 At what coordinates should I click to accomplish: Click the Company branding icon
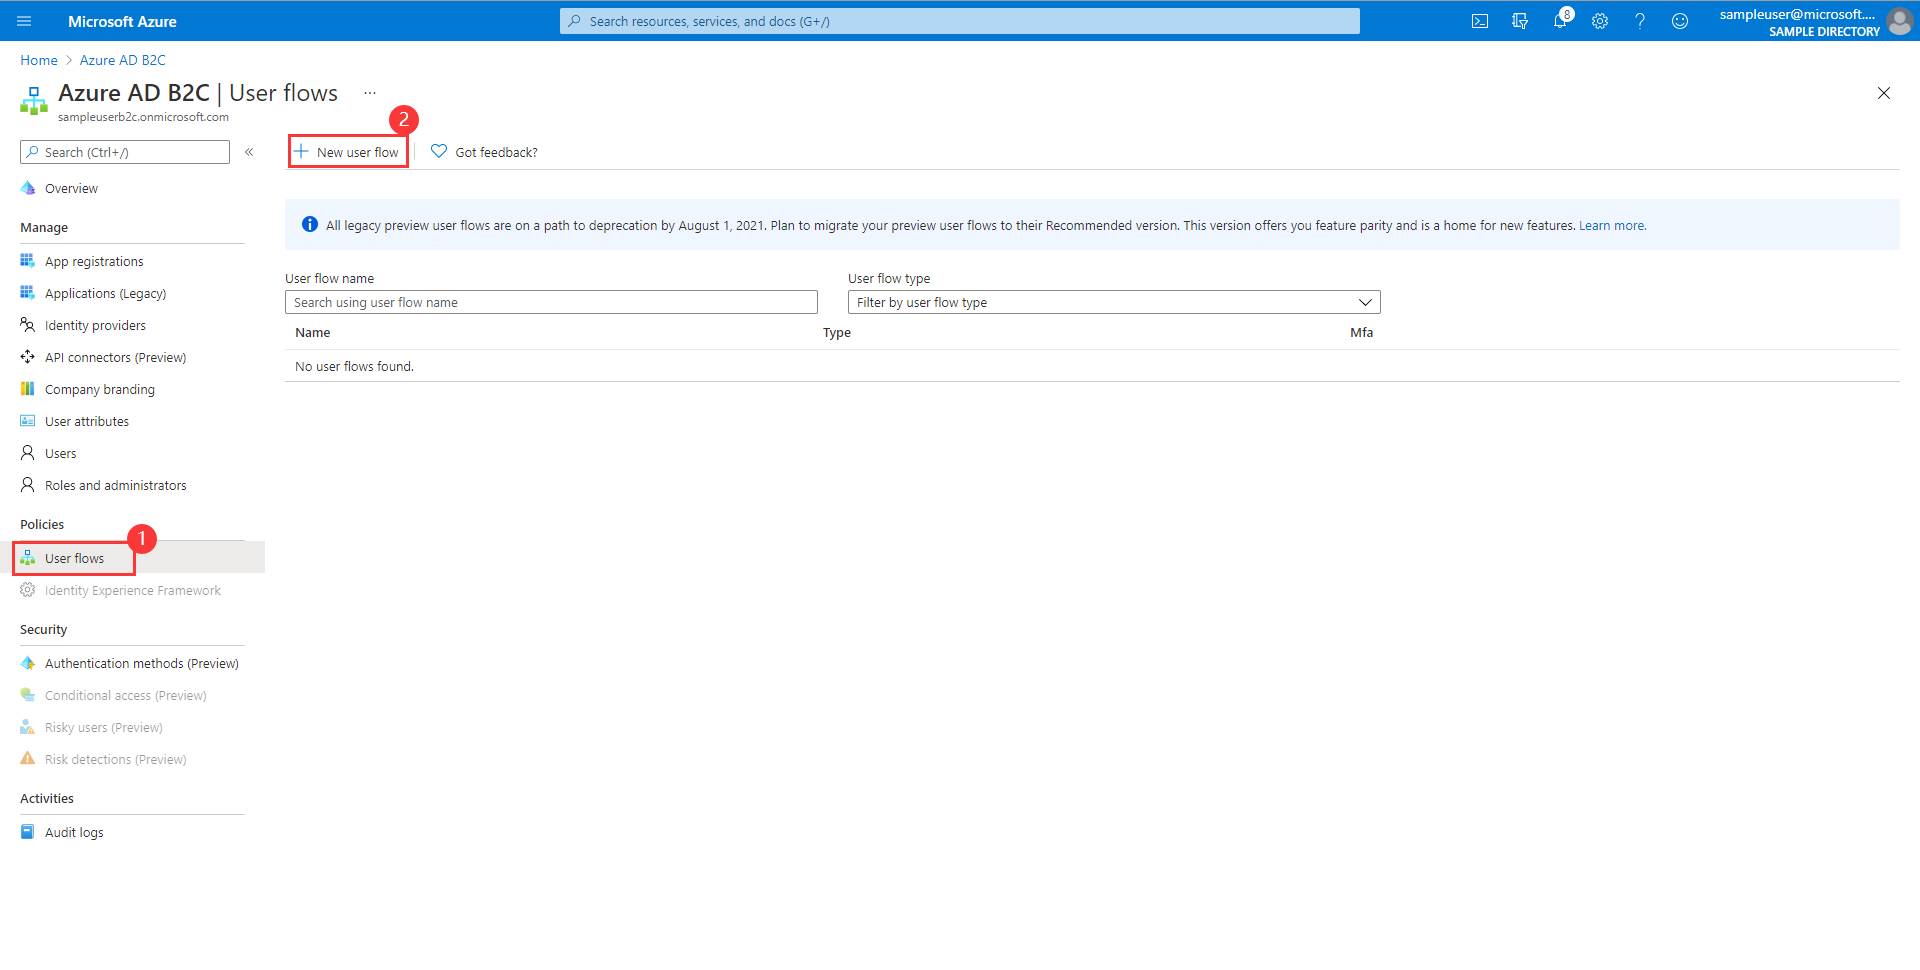coord(28,389)
